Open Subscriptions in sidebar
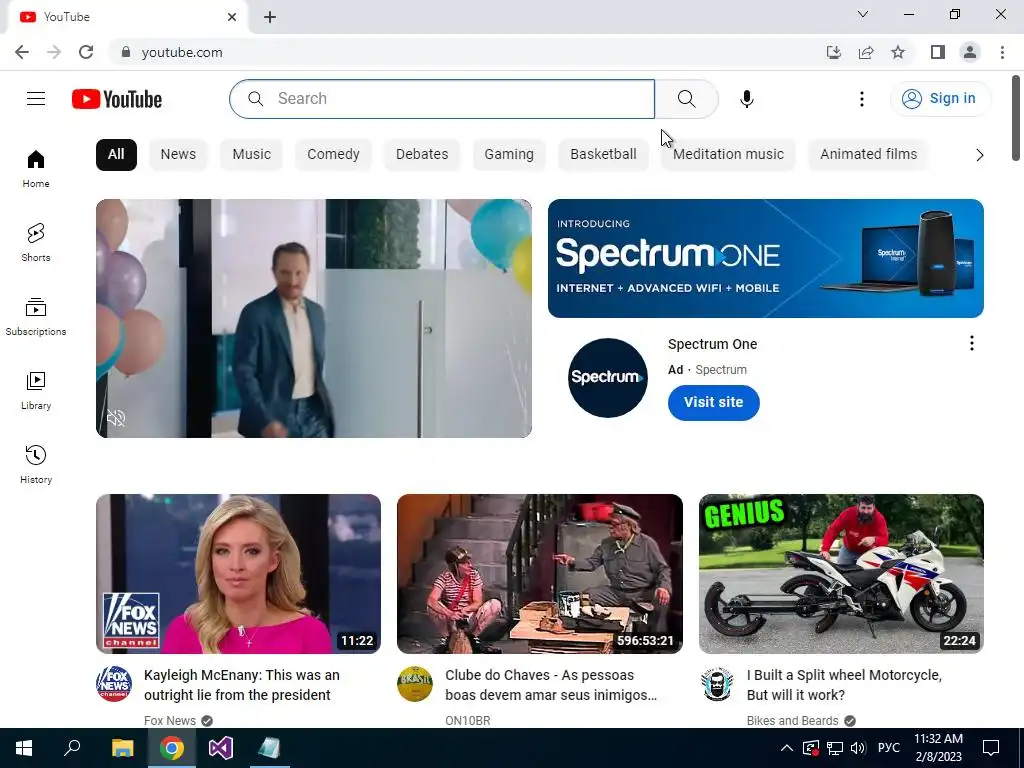Viewport: 1024px width, 768px height. 36,316
